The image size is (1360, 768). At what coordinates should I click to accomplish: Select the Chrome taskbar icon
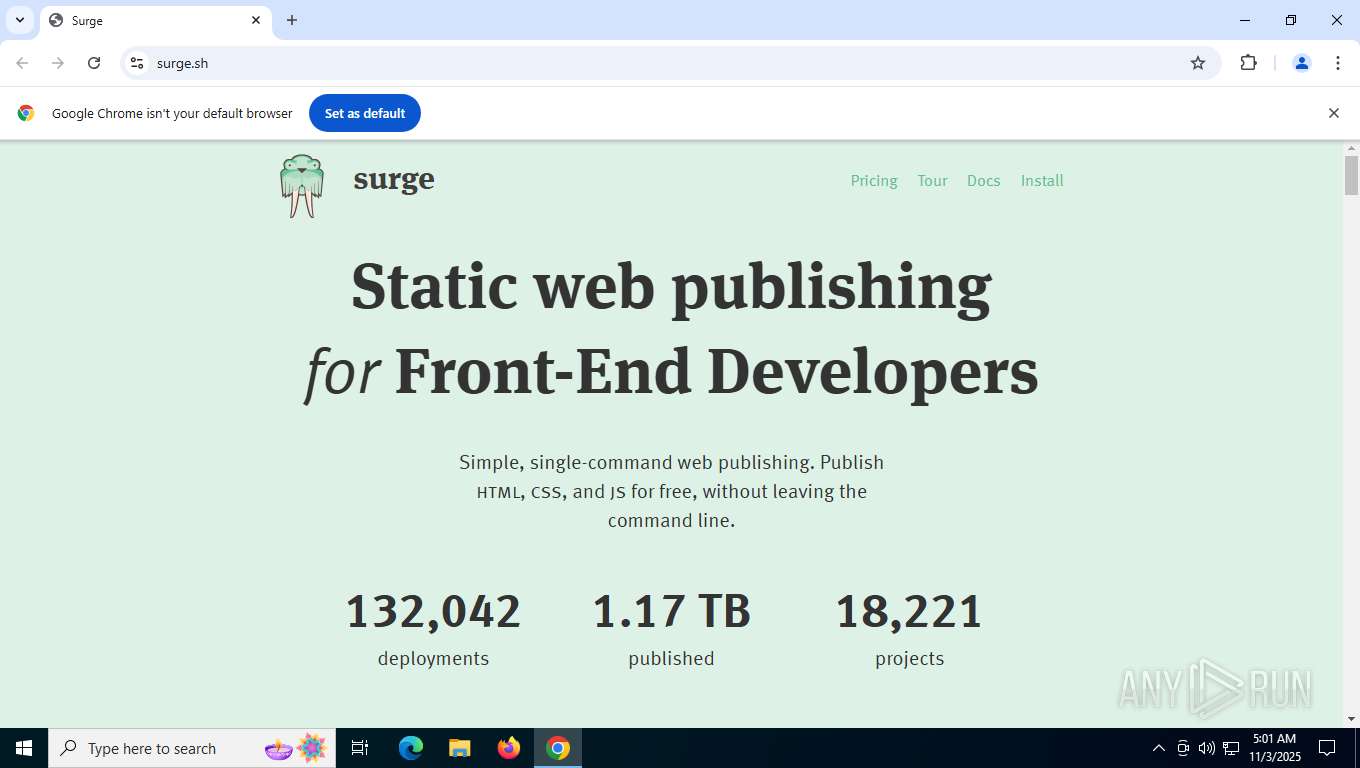[558, 748]
